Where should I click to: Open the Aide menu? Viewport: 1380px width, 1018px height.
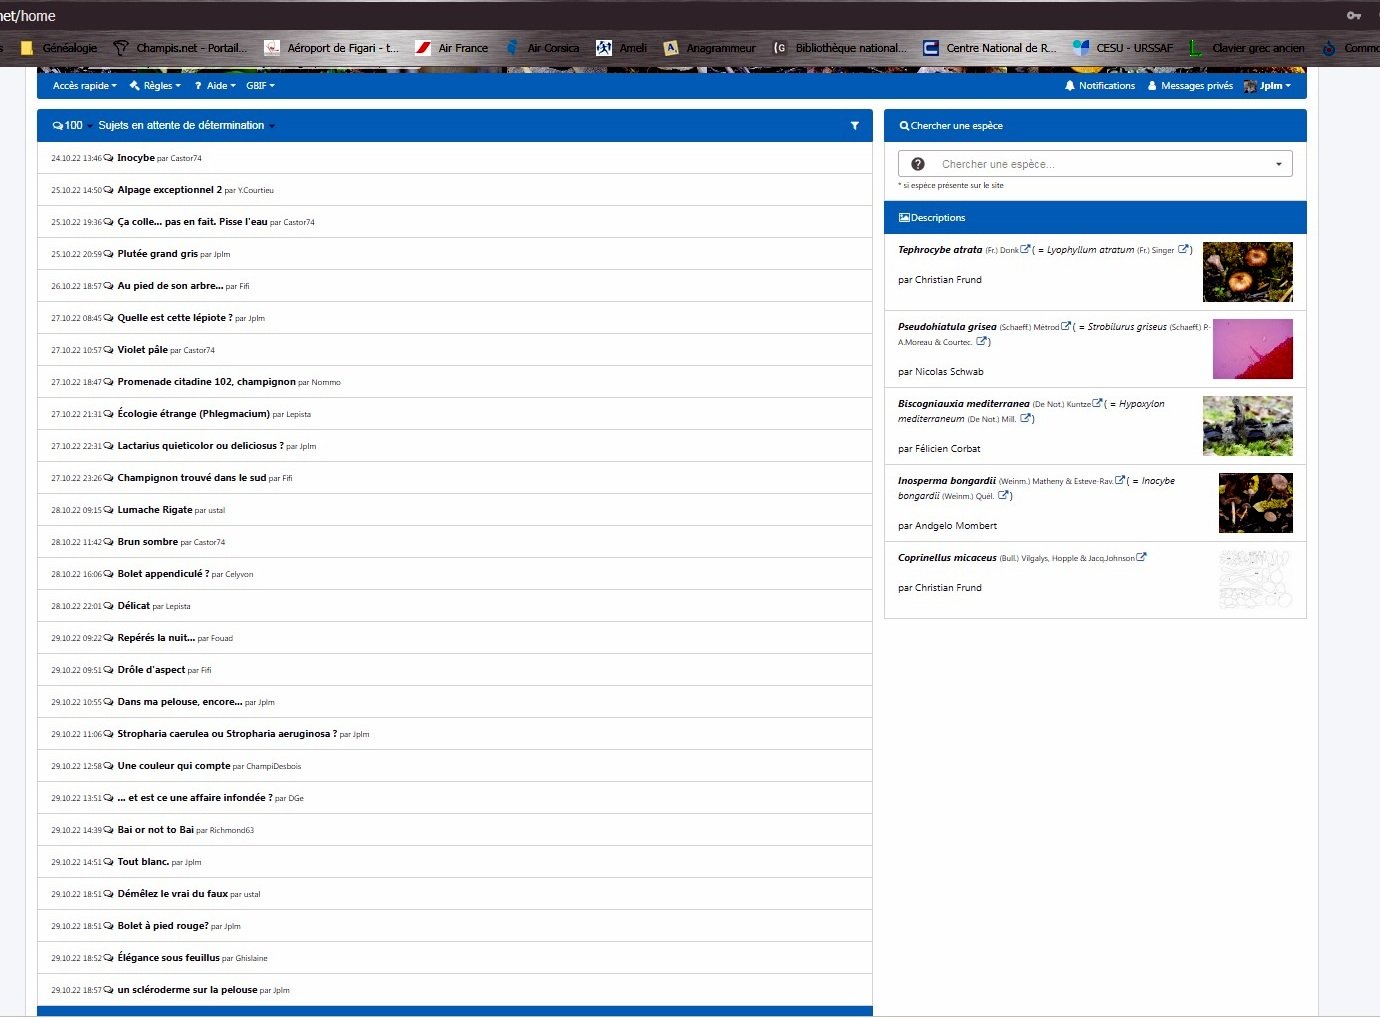coord(215,86)
